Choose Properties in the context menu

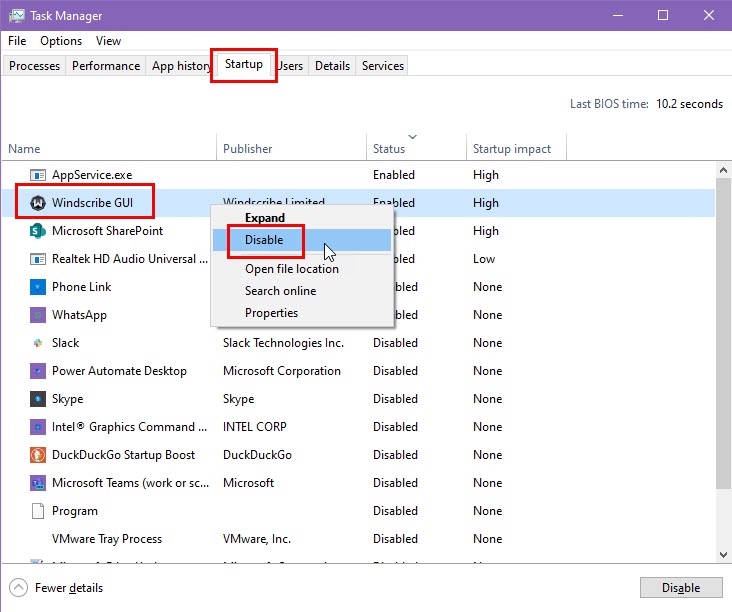[302, 313]
